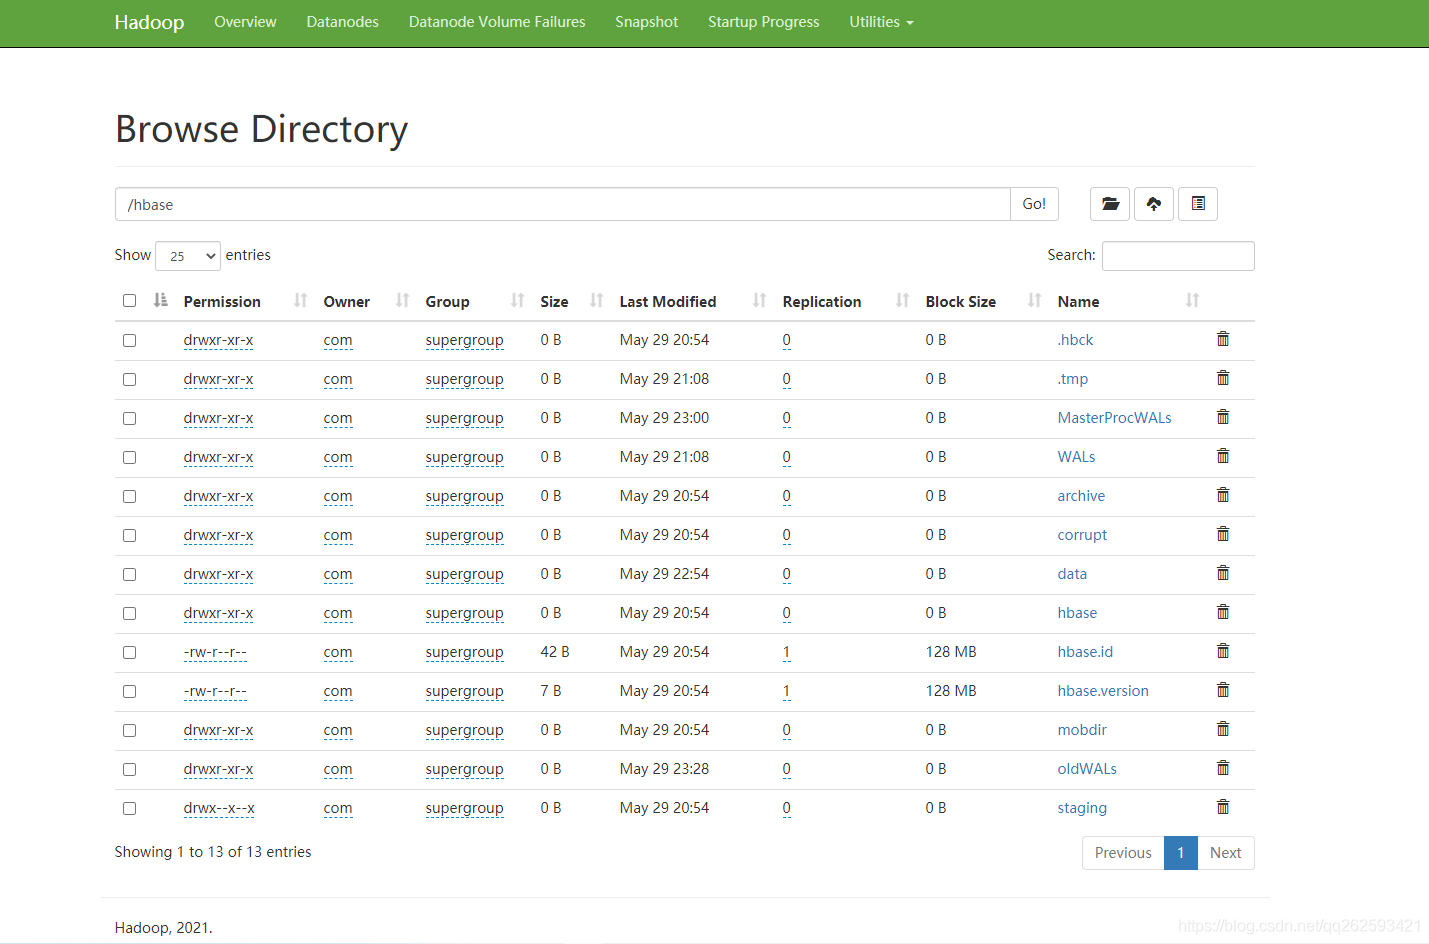1429x944 pixels.
Task: Open the Overview nav item
Action: (x=245, y=22)
